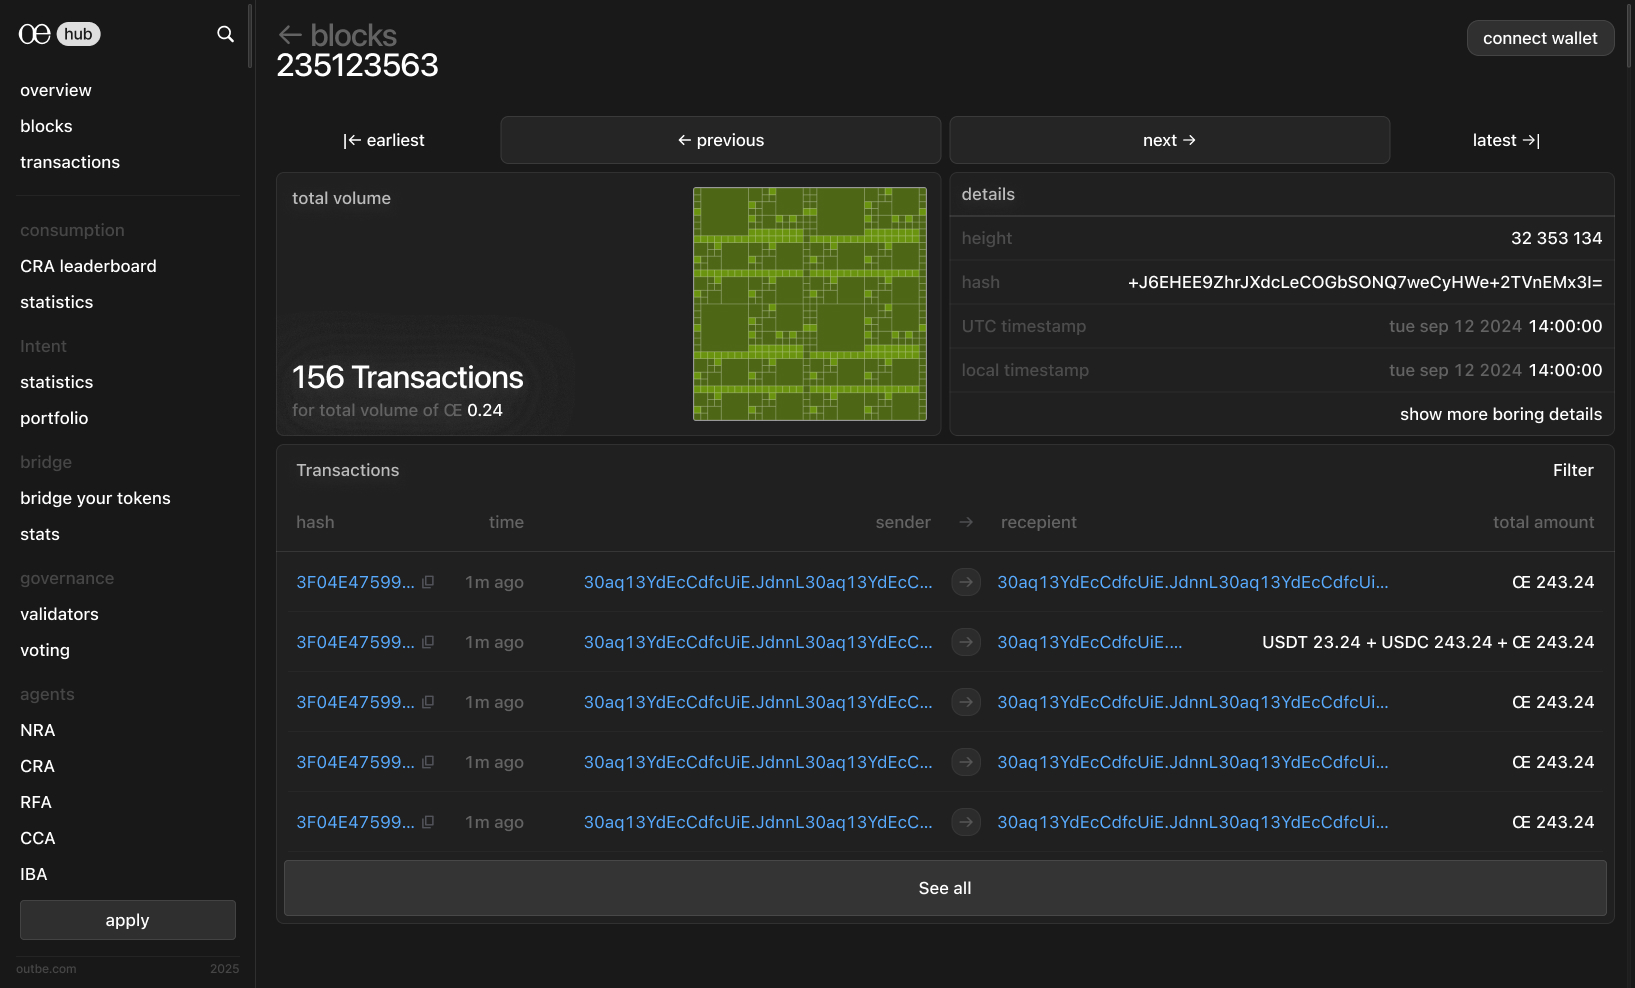Click the back arrow beside blocks
The width and height of the screenshot is (1635, 988).
290,35
